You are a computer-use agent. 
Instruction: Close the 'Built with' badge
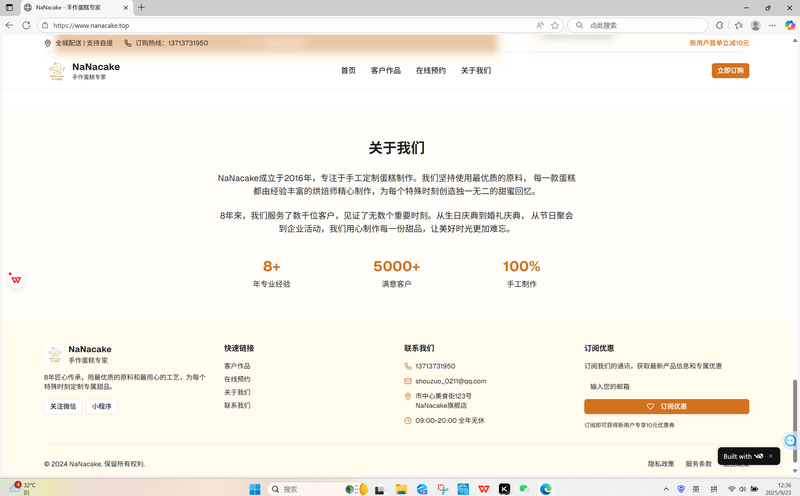[771, 456]
